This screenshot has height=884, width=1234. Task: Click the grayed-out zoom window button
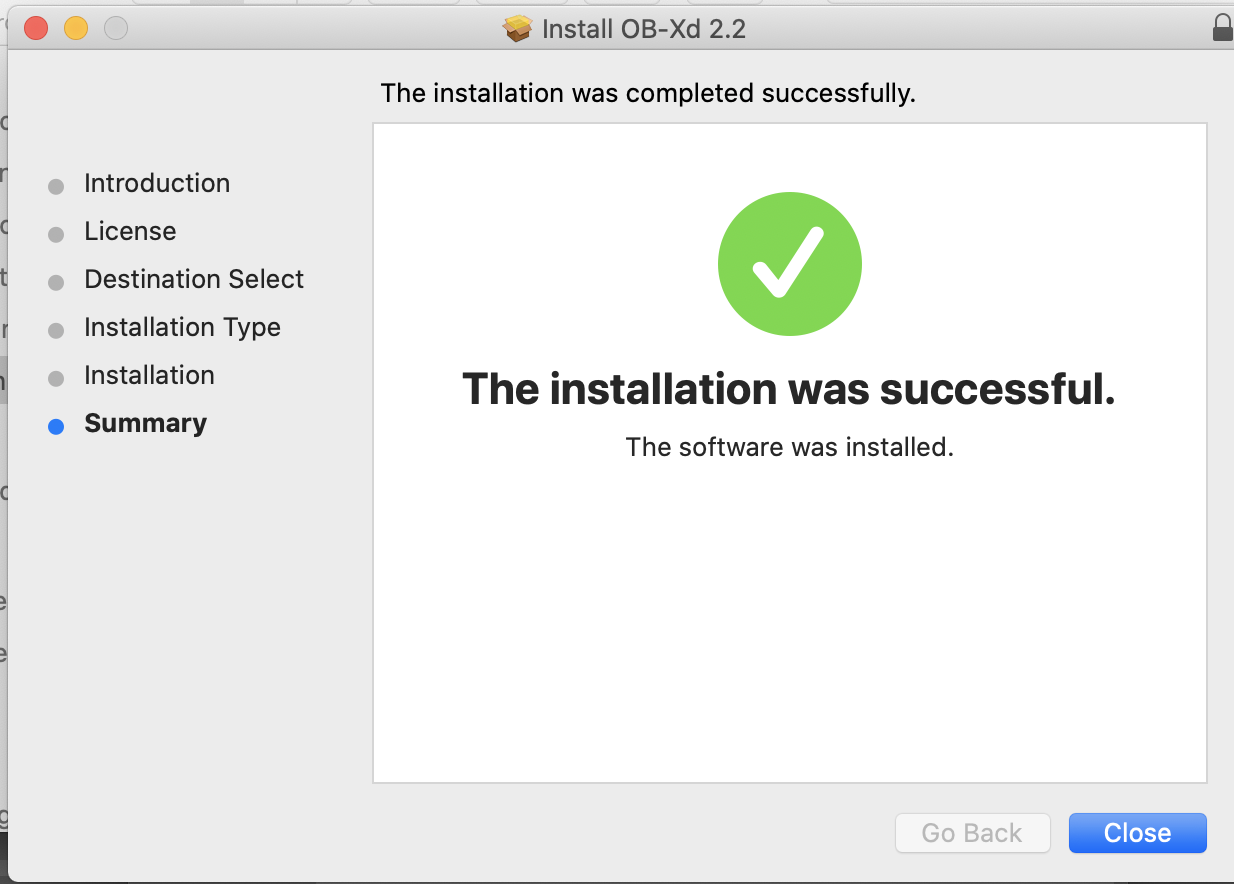(116, 28)
